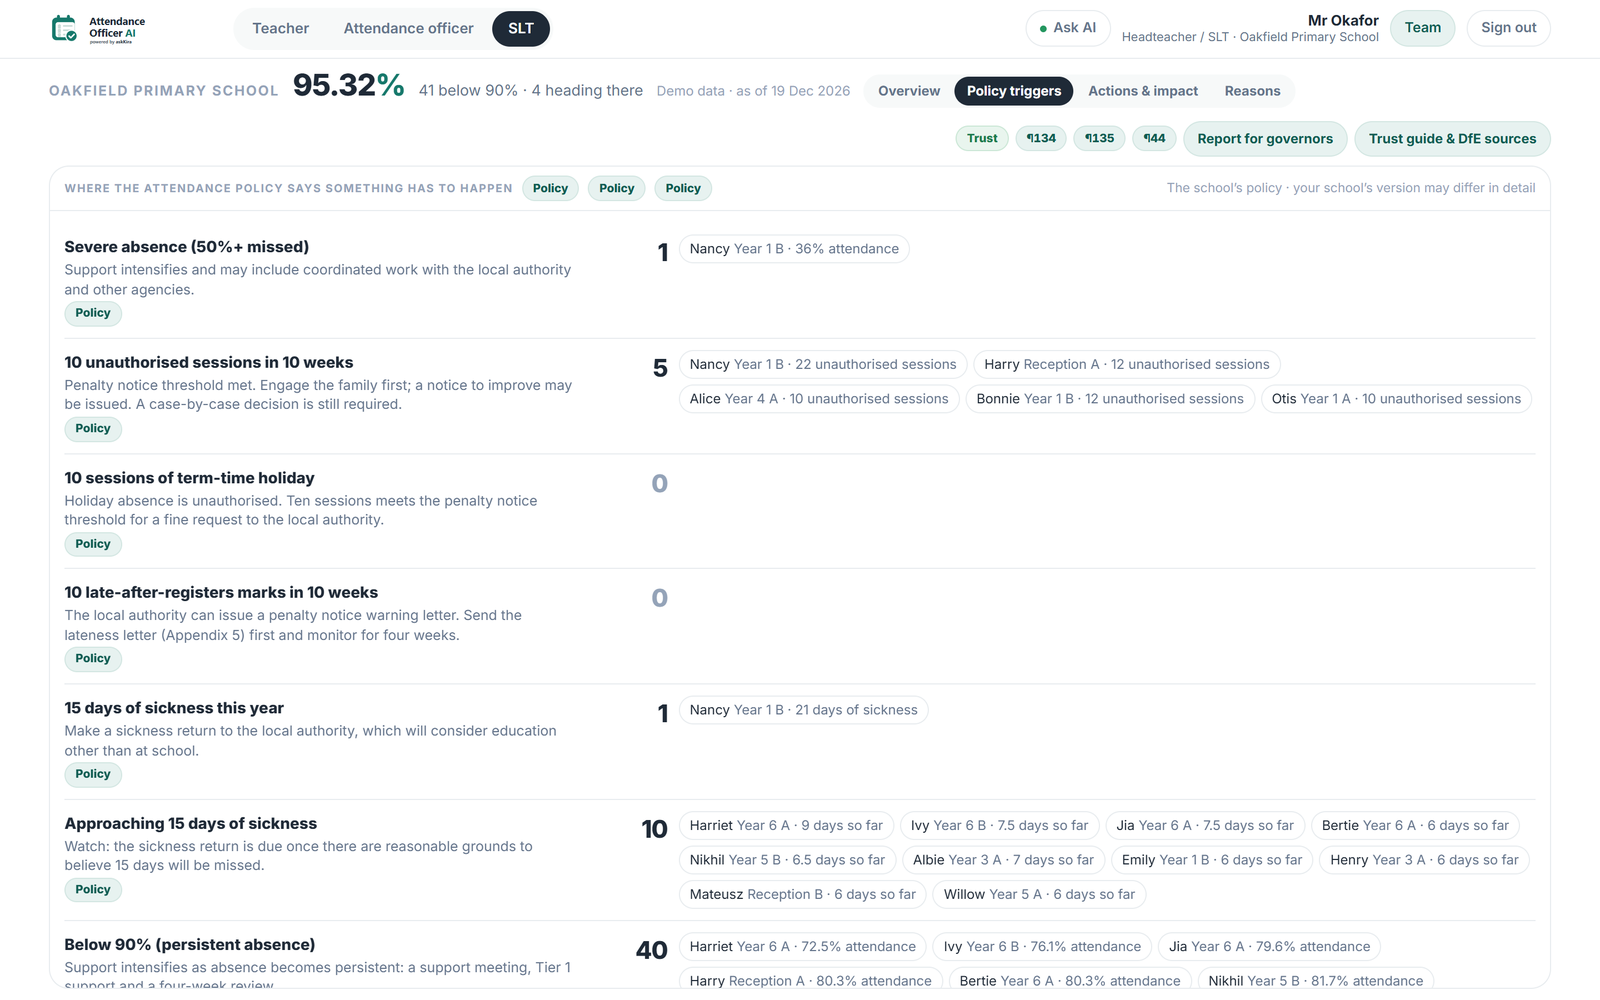Viewport: 1600px width, 1000px height.
Task: Open Nancy 21 days of sickness chip
Action: click(803, 710)
